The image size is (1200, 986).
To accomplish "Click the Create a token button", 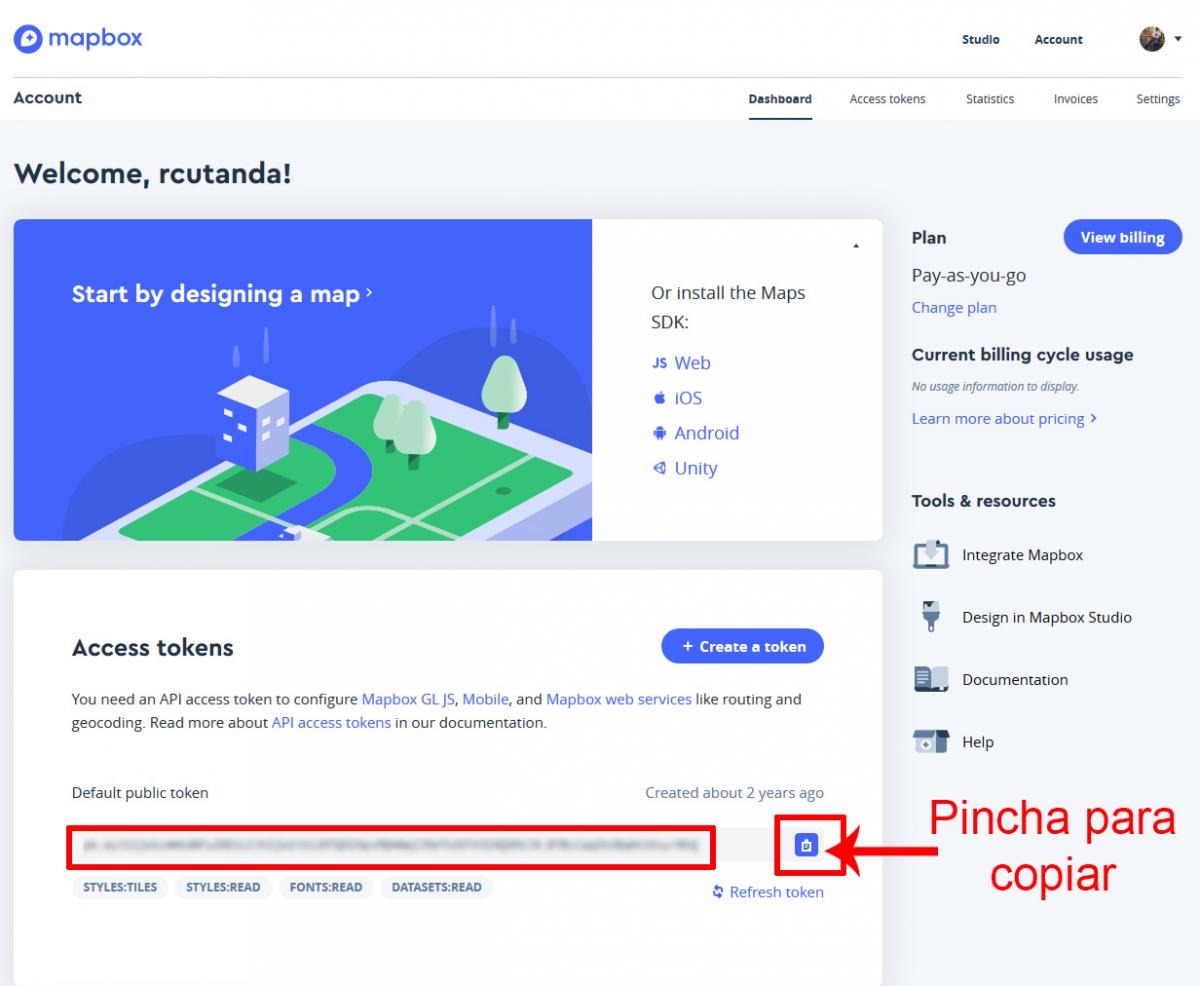I will coord(743,647).
